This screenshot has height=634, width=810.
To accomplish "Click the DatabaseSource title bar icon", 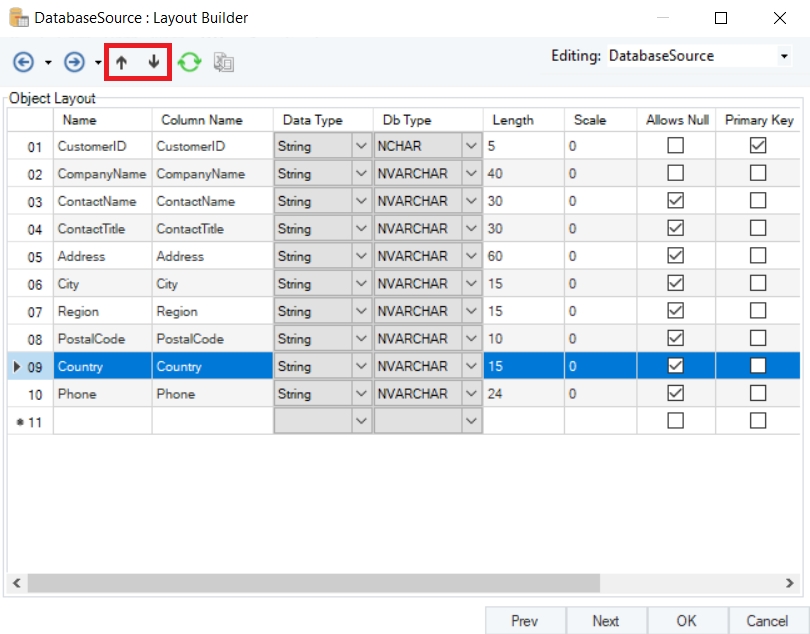I will pyautogui.click(x=18, y=18).
